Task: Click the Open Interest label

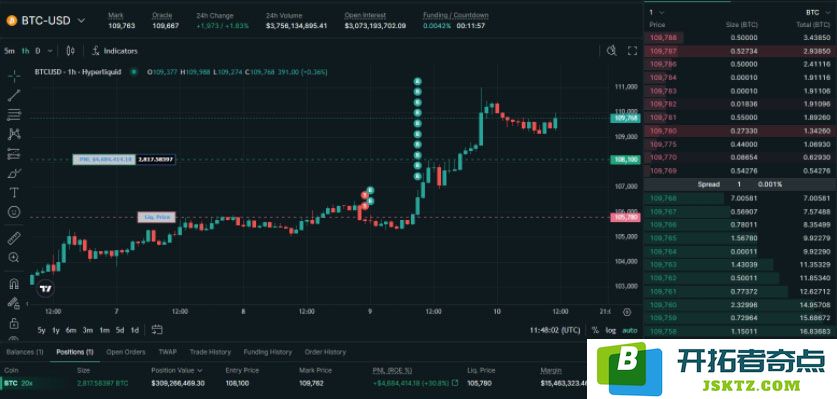Action: click(365, 15)
